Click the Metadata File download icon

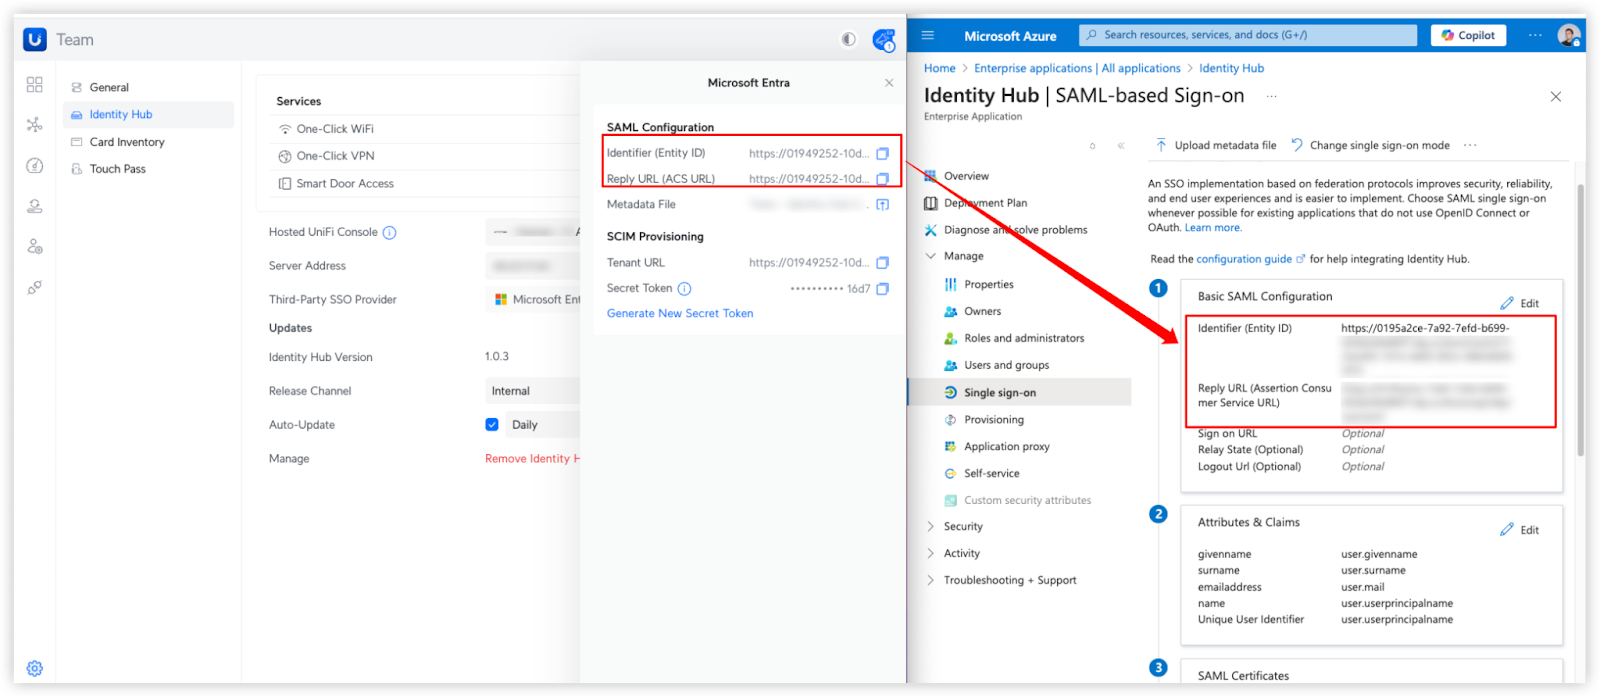tap(882, 204)
